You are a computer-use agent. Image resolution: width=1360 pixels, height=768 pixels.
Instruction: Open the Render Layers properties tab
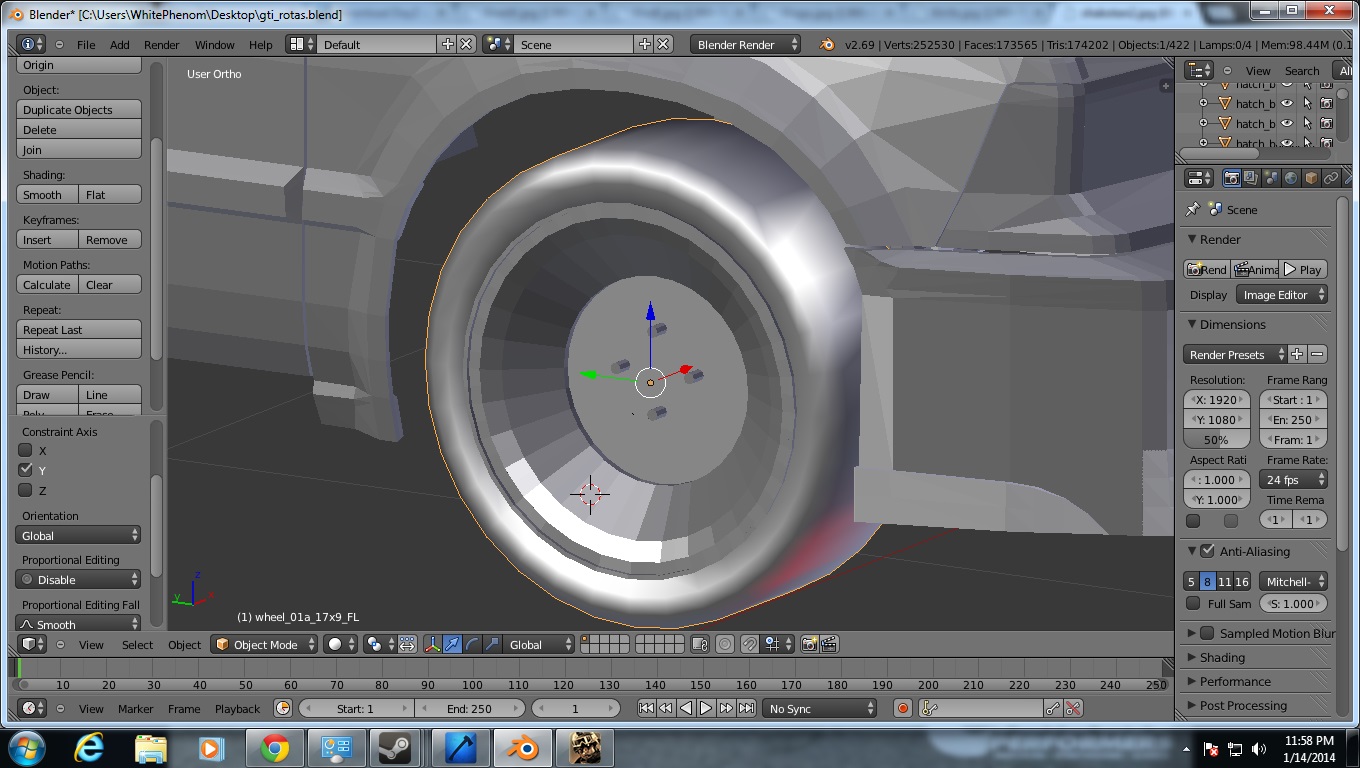[1252, 178]
